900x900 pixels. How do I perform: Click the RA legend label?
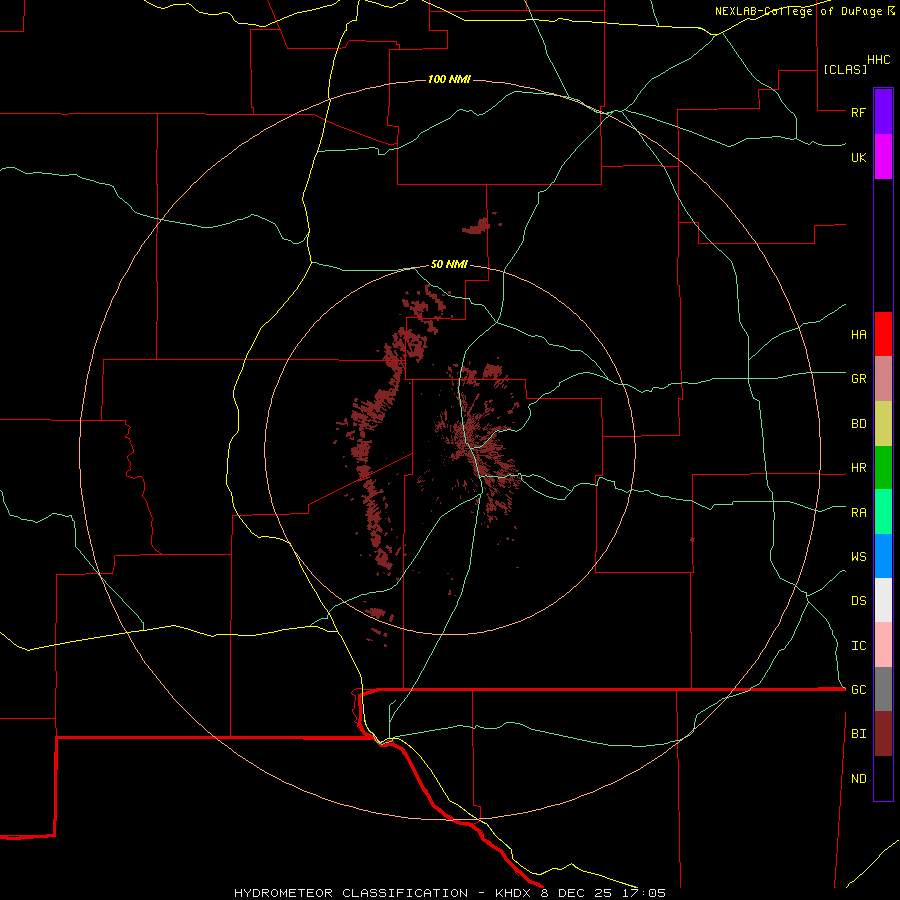[858, 513]
